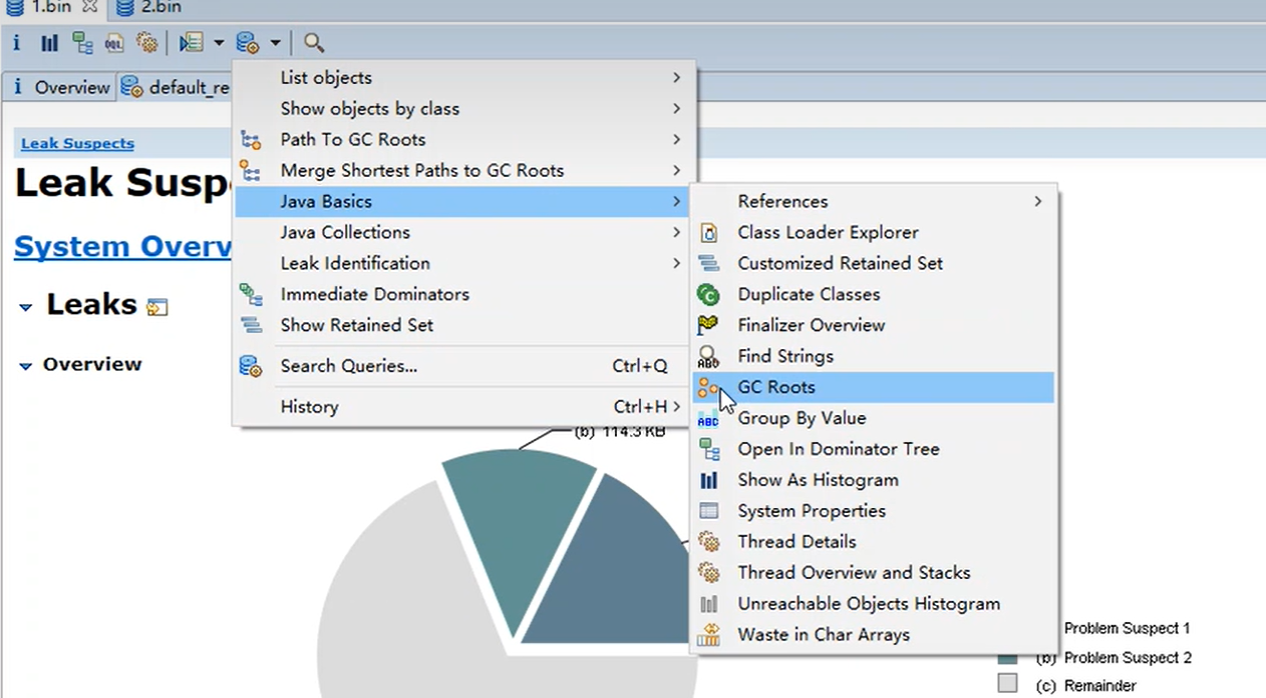Choose Thread Overview and Stacks
Screen dimensions: 1266x698
coord(874,573)
